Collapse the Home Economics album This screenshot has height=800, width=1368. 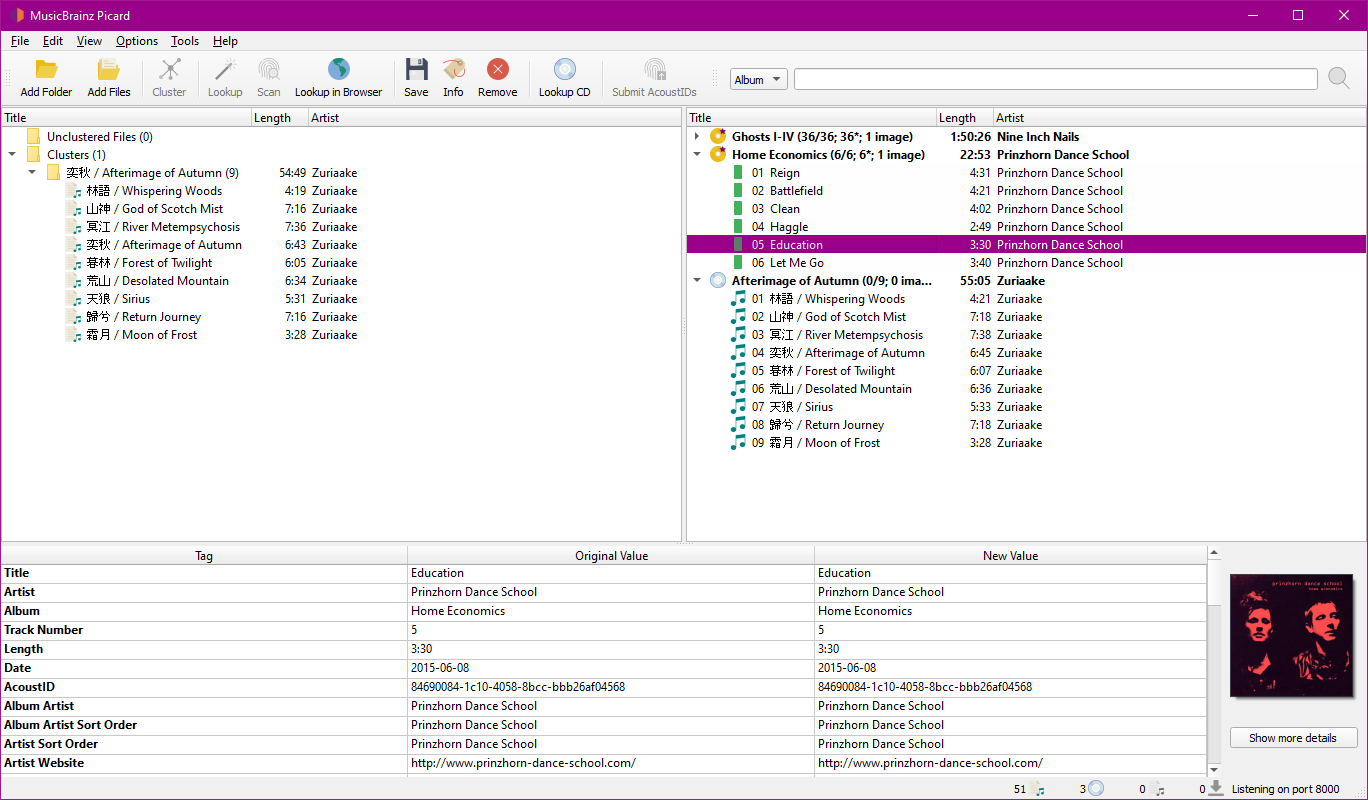pos(697,154)
